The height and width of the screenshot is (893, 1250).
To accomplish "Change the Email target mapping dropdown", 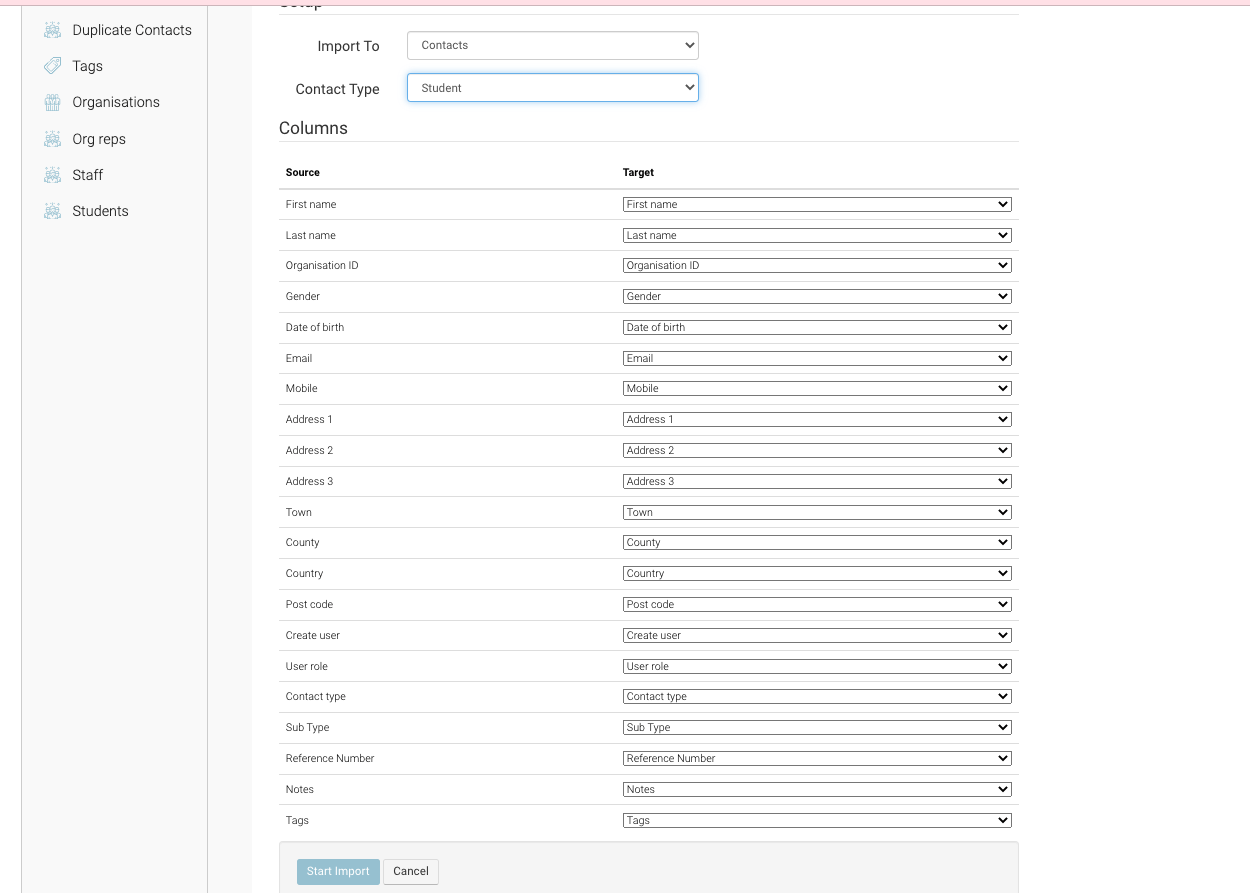I will tap(816, 358).
